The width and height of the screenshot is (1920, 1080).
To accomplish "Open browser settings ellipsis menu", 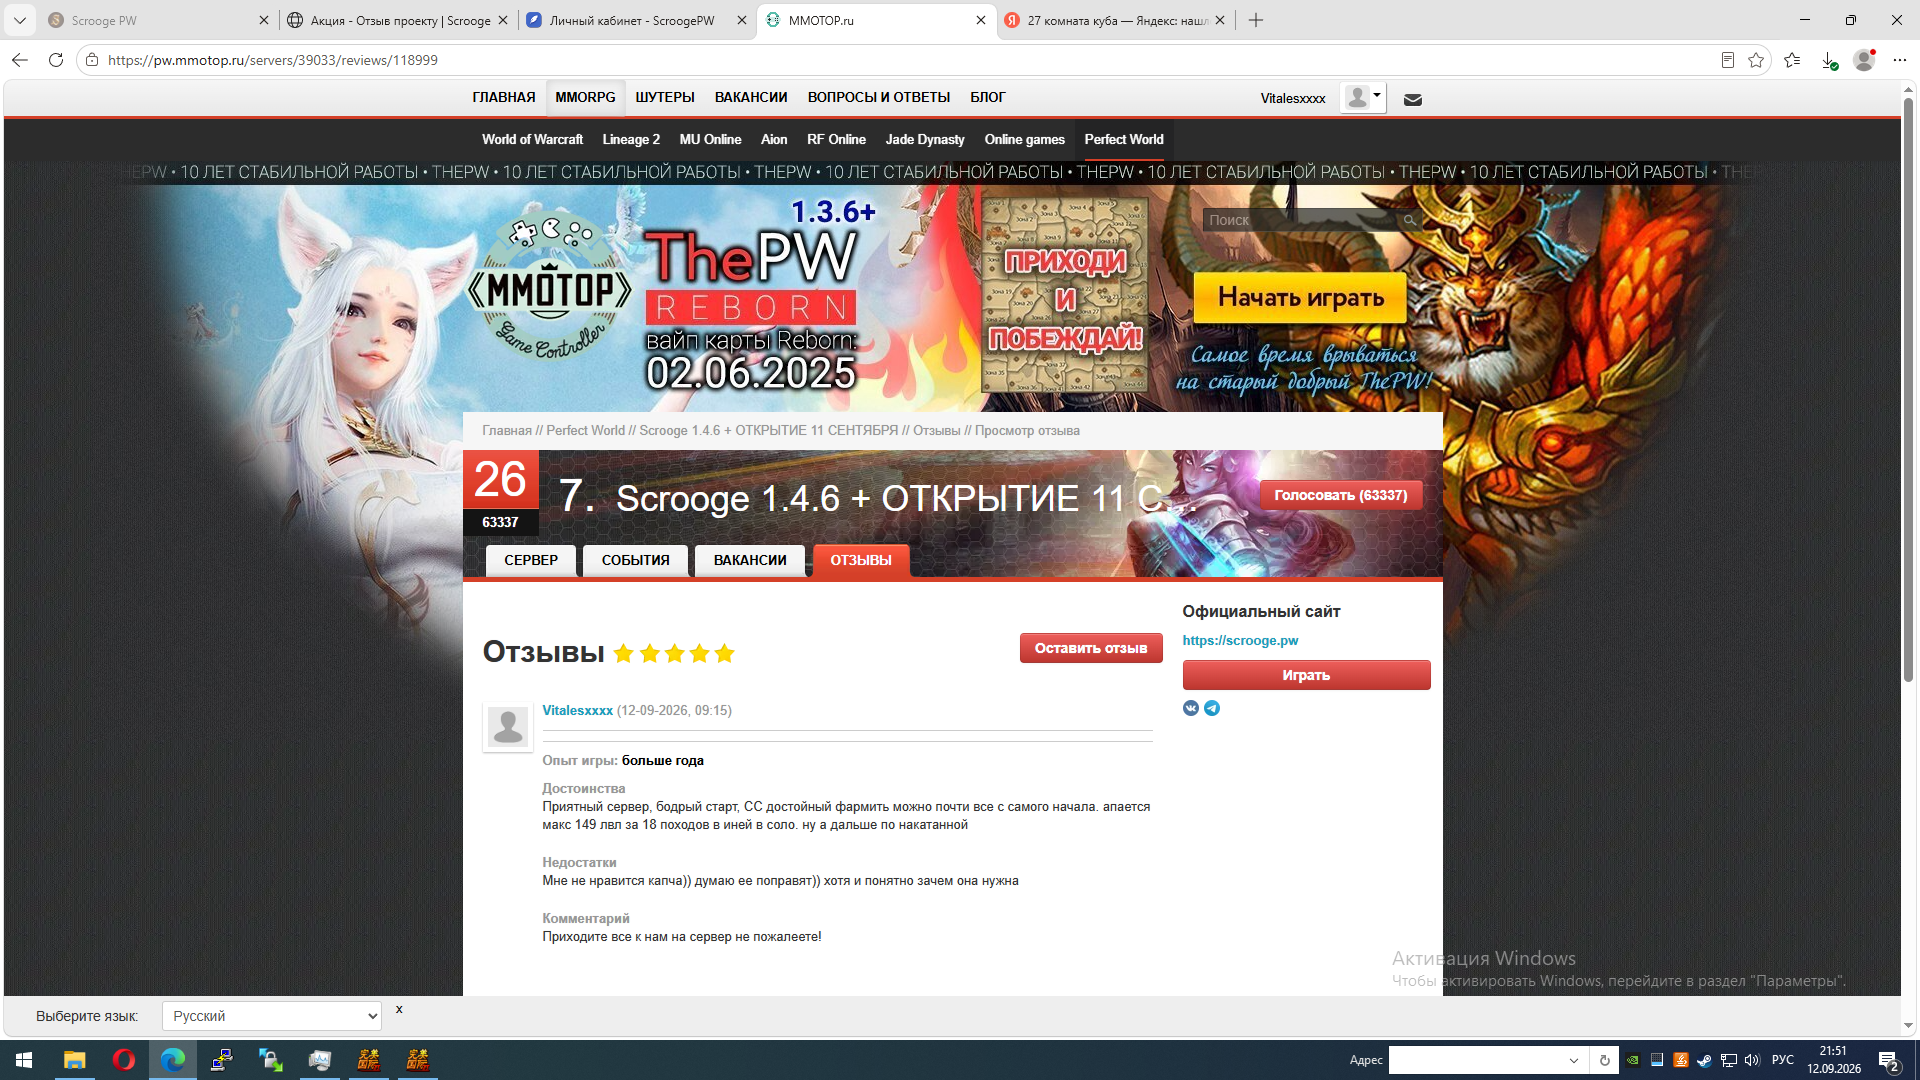I will point(1900,60).
